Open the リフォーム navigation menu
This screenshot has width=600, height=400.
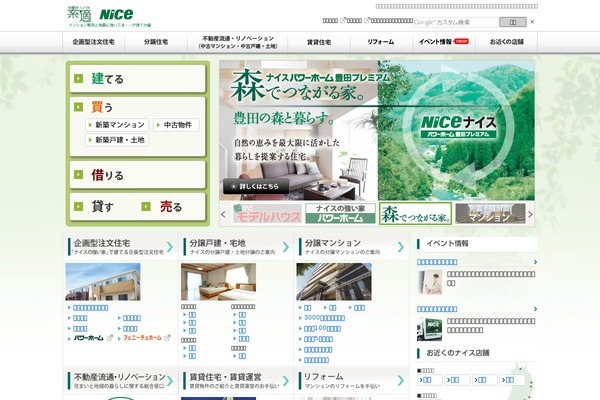tap(381, 42)
